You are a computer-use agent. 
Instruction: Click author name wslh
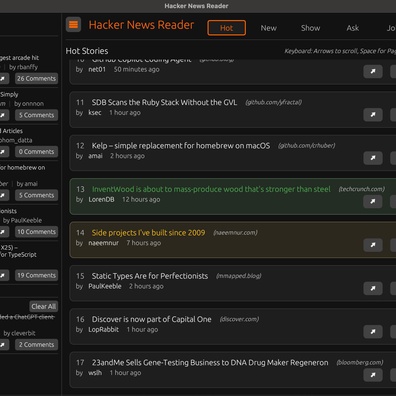(x=95, y=373)
